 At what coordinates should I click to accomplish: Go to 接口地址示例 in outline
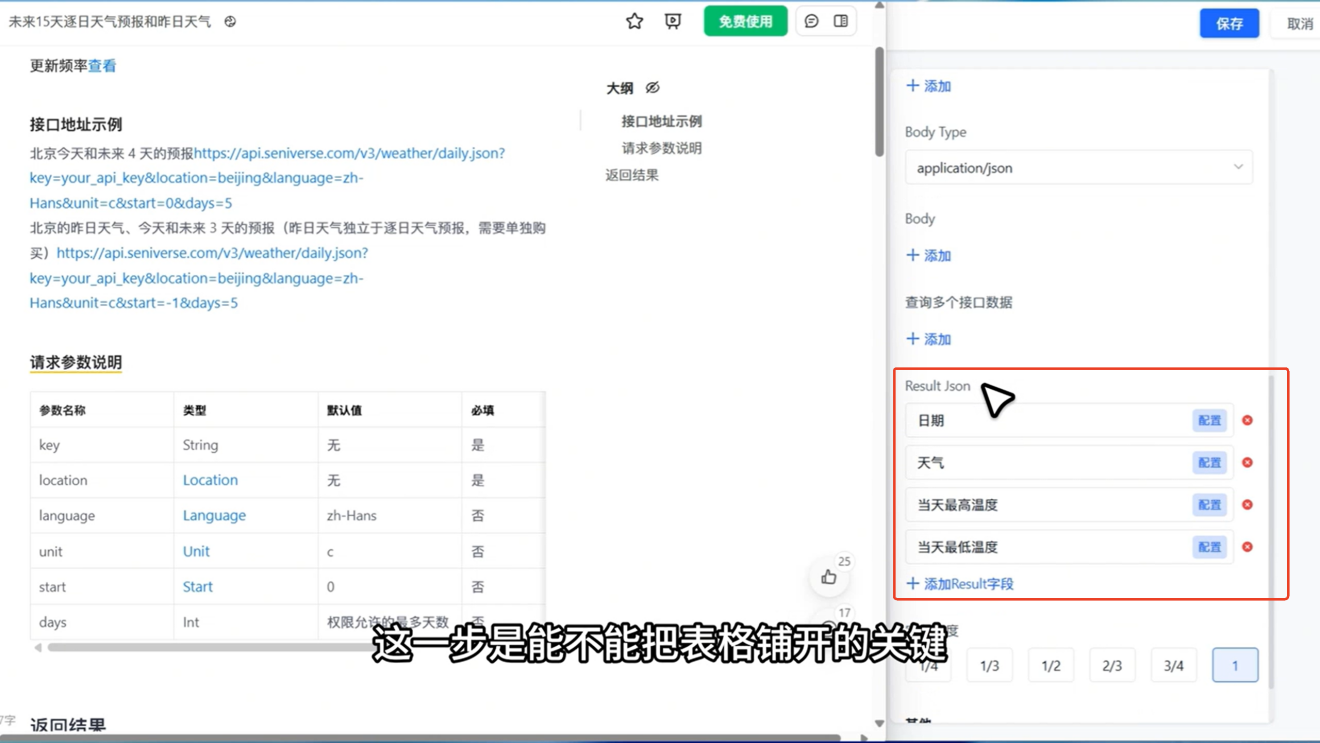[662, 121]
